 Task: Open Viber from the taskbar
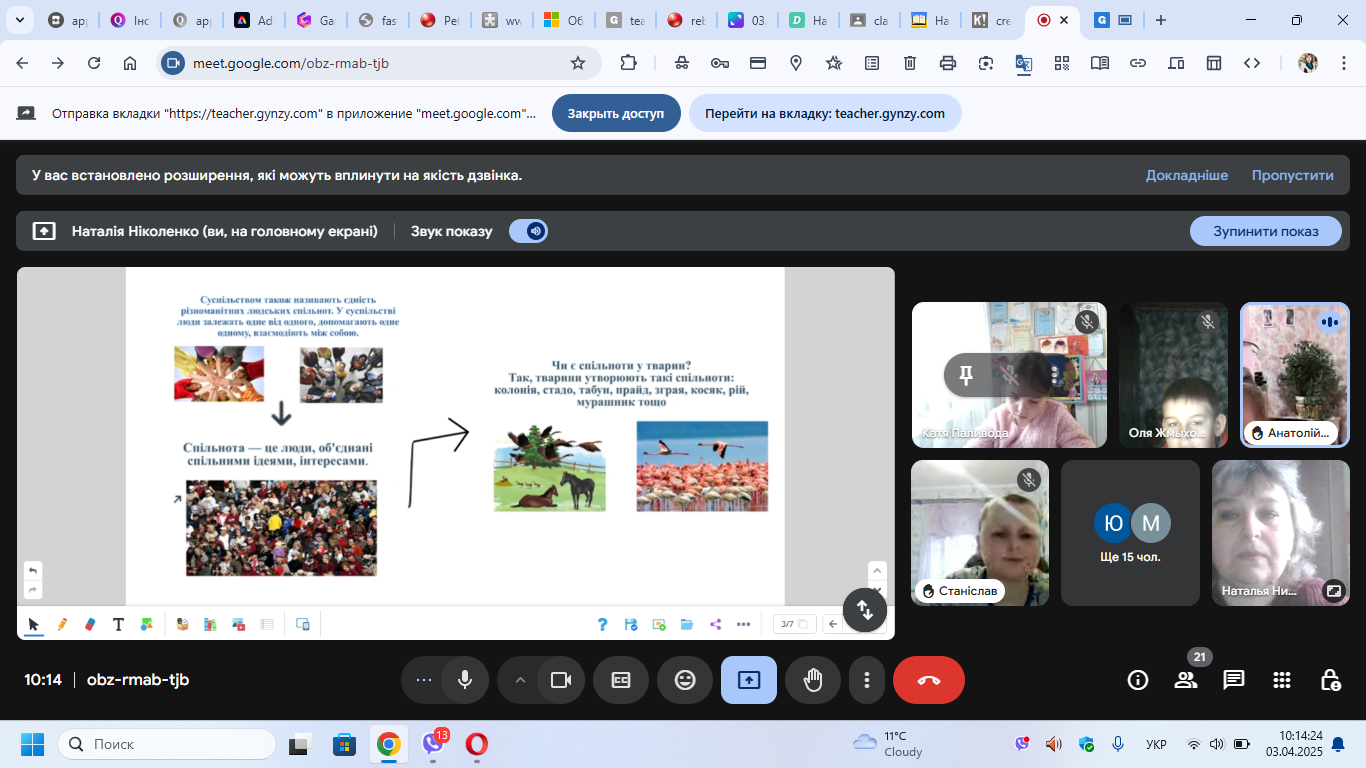[433, 744]
